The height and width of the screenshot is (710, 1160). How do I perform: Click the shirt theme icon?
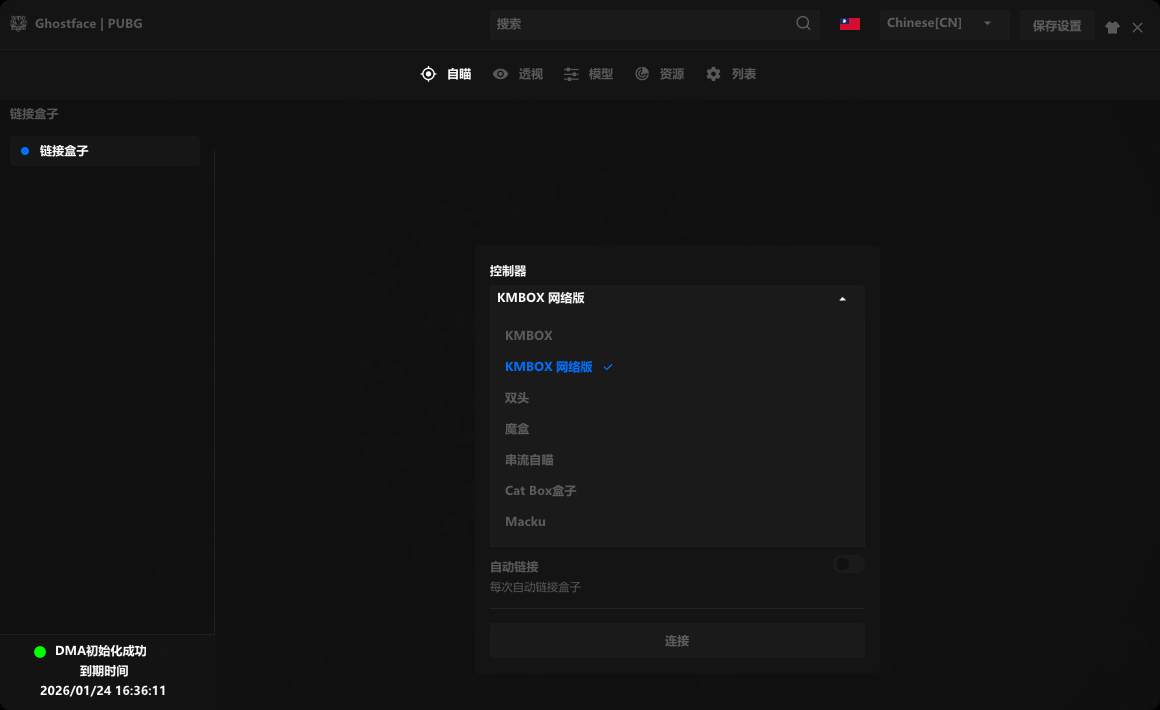coord(1112,28)
